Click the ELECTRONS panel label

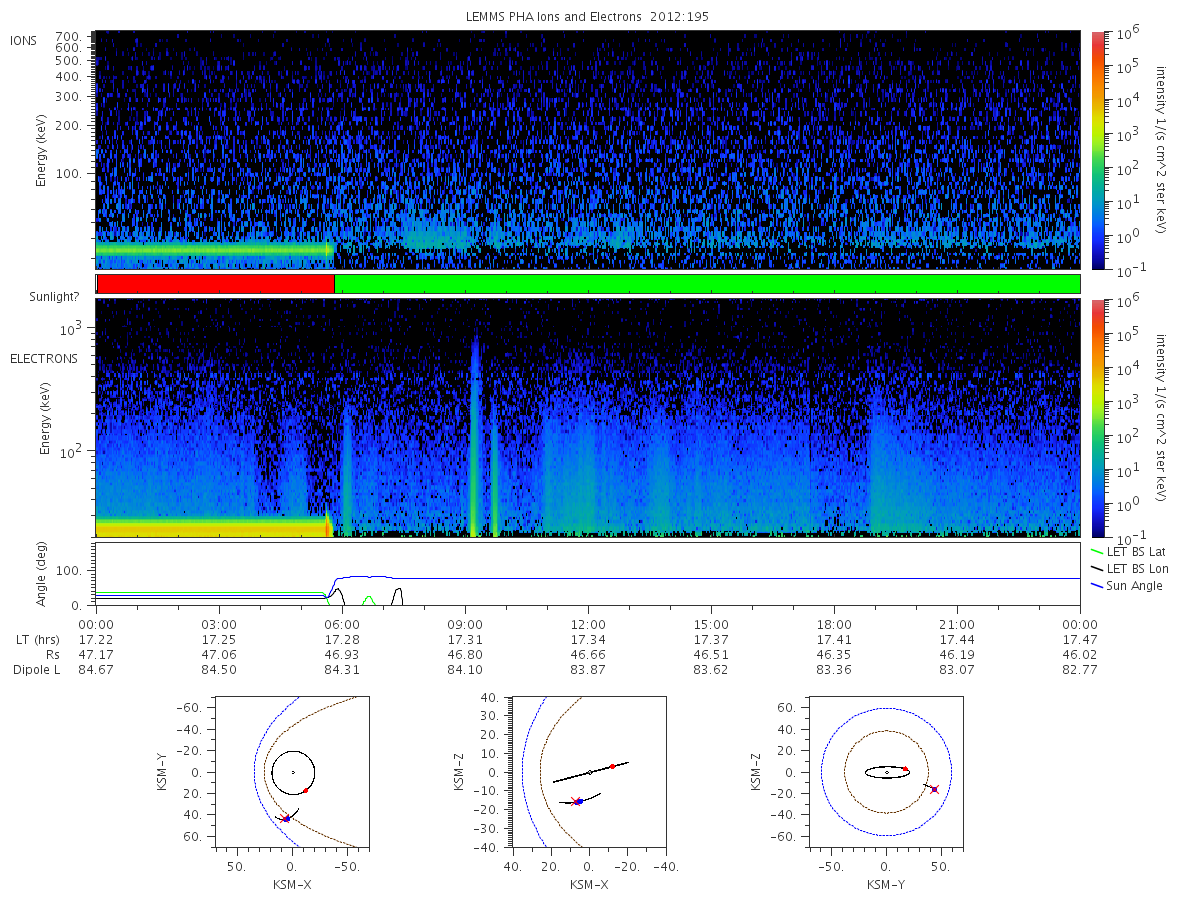44,358
